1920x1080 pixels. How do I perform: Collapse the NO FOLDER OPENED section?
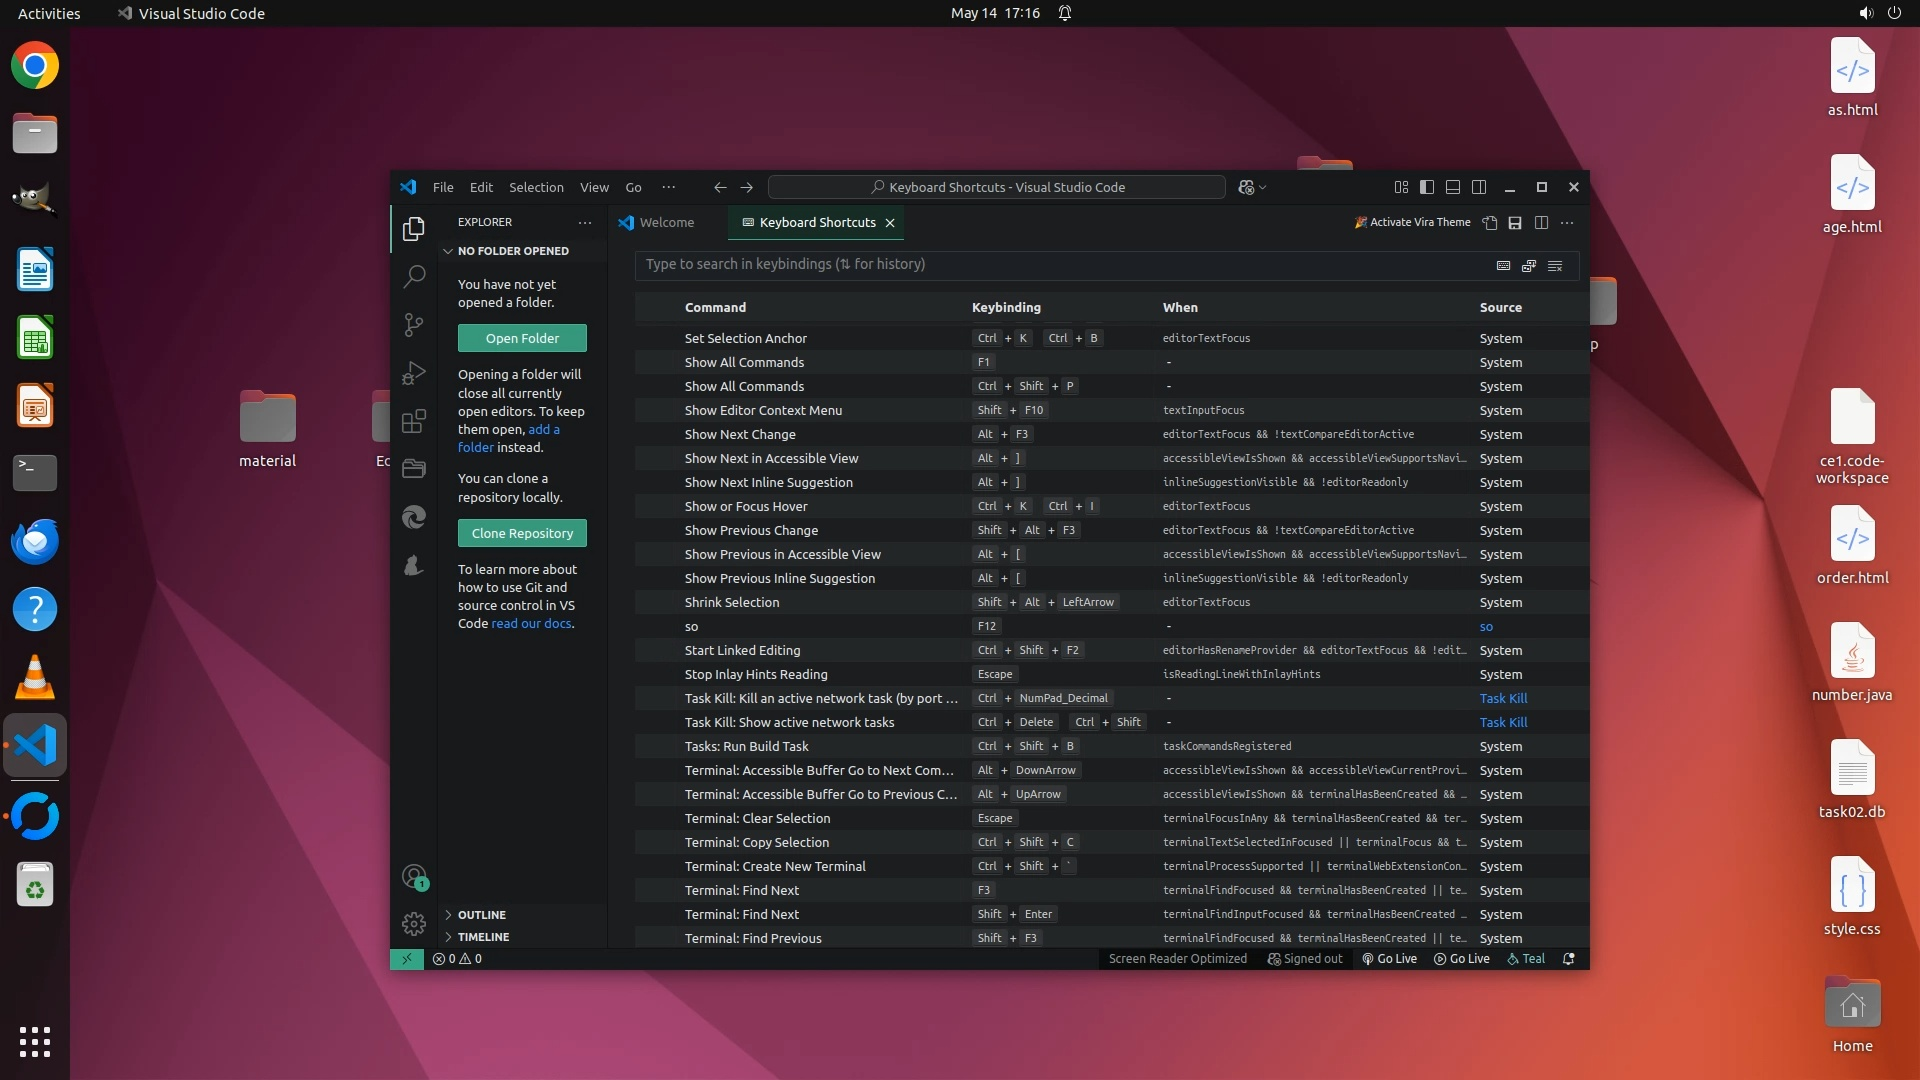click(x=513, y=251)
